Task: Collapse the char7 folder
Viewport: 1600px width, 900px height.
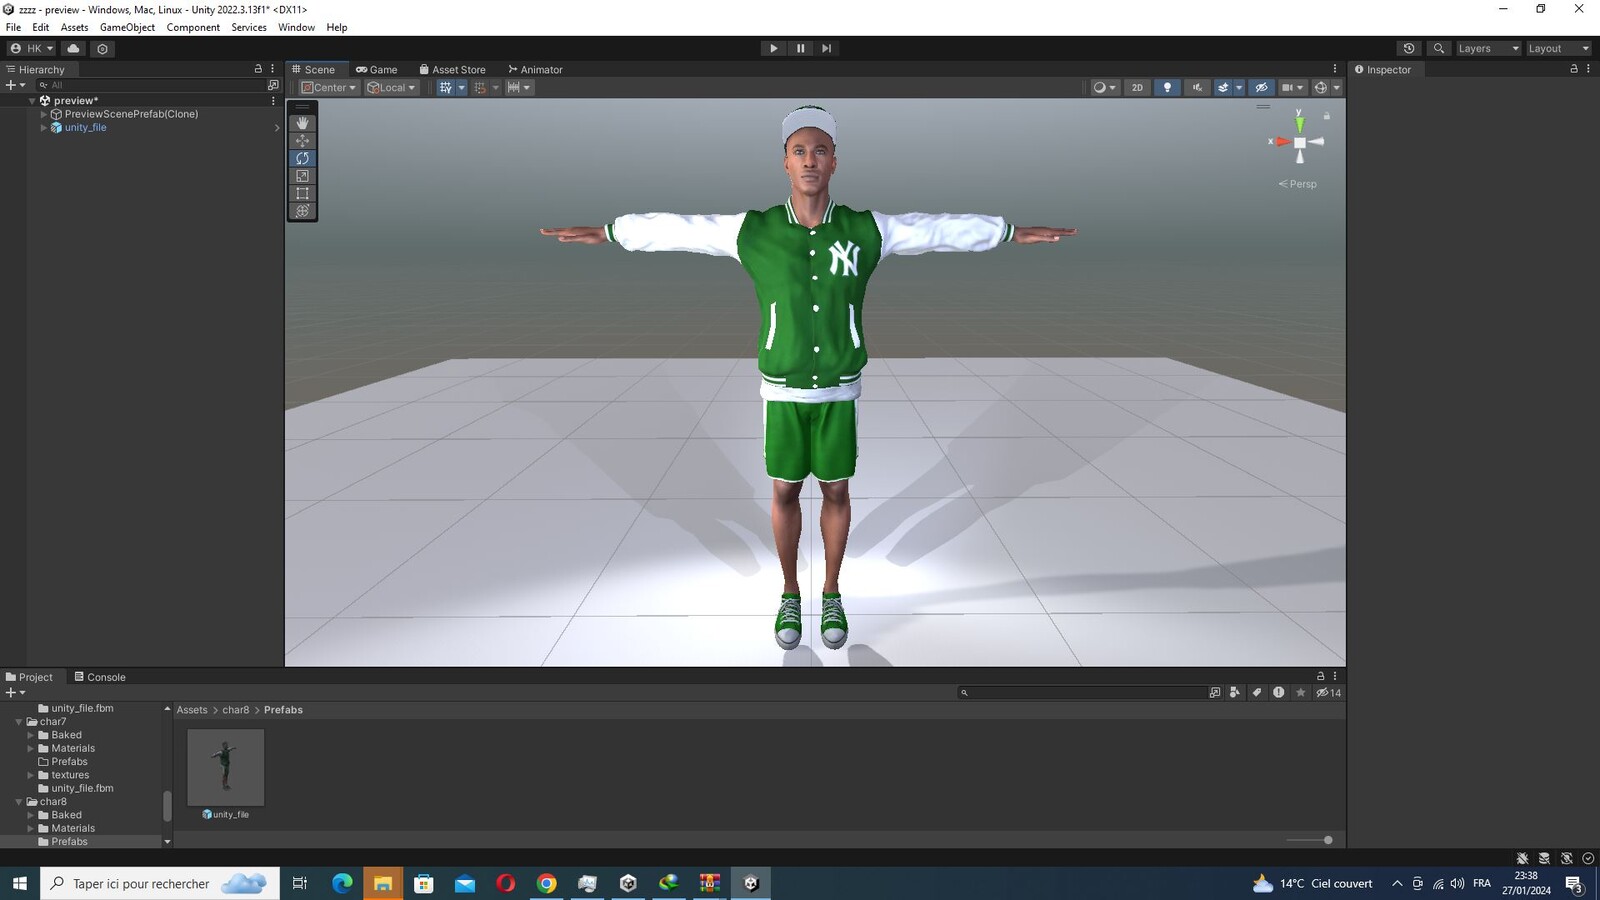Action: coord(19,722)
